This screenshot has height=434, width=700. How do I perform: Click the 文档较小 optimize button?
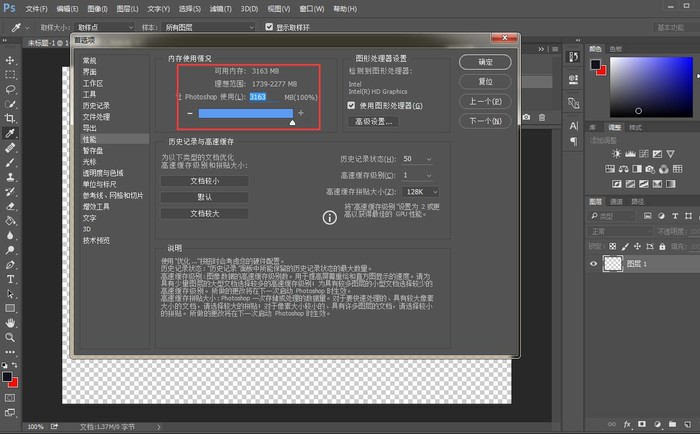coord(204,181)
